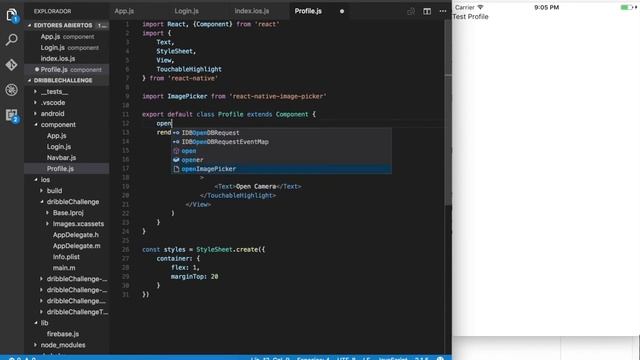Screen dimensions: 640x360
Task: Click the Wi-Fi icon in simulator status bar
Action: pyautogui.click(x=480, y=7)
